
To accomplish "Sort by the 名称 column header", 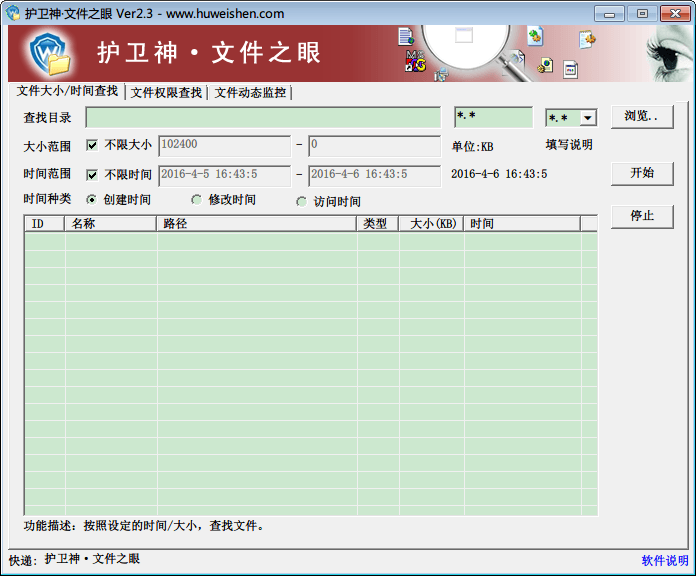I will click(x=111, y=224).
